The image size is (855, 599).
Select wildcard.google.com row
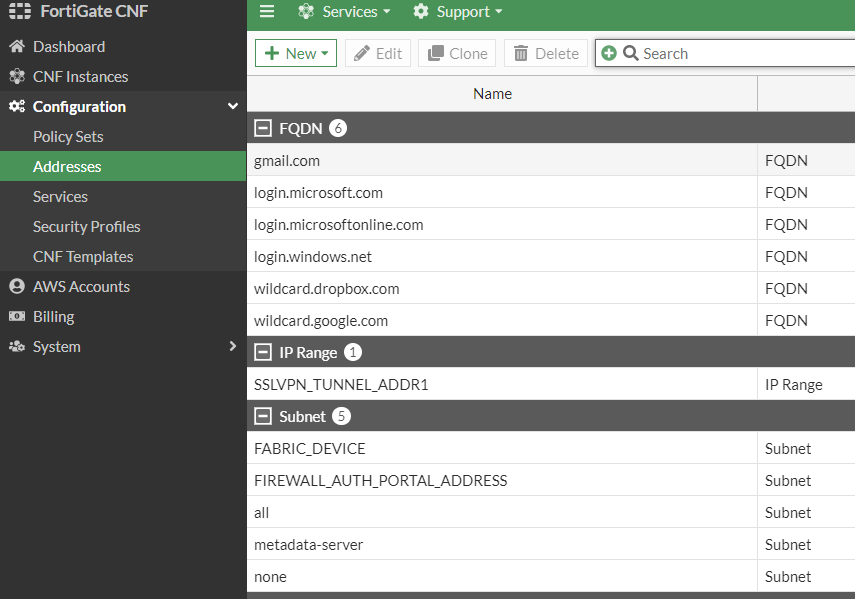tap(551, 320)
